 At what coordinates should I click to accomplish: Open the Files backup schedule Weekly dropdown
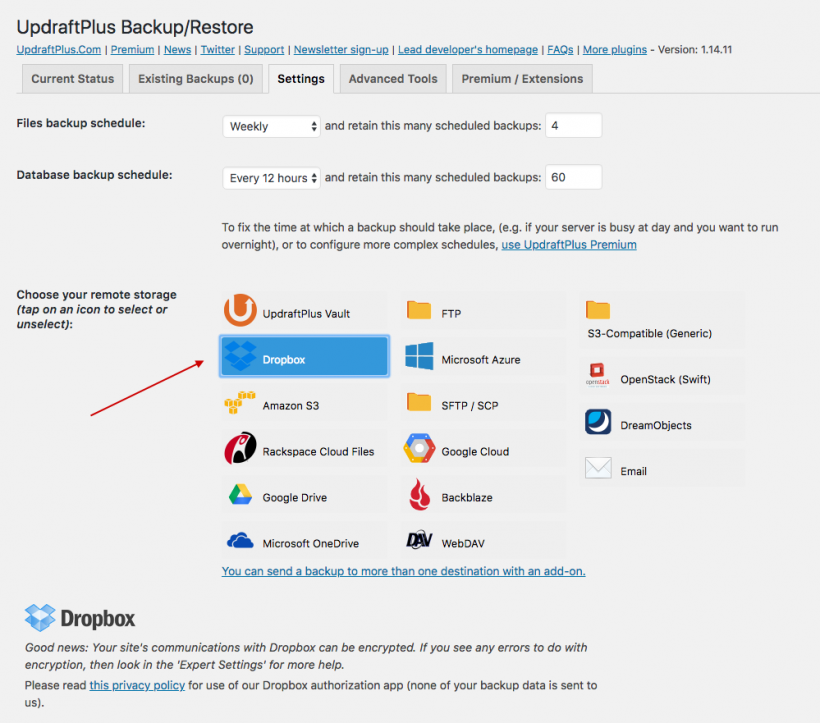coord(271,126)
